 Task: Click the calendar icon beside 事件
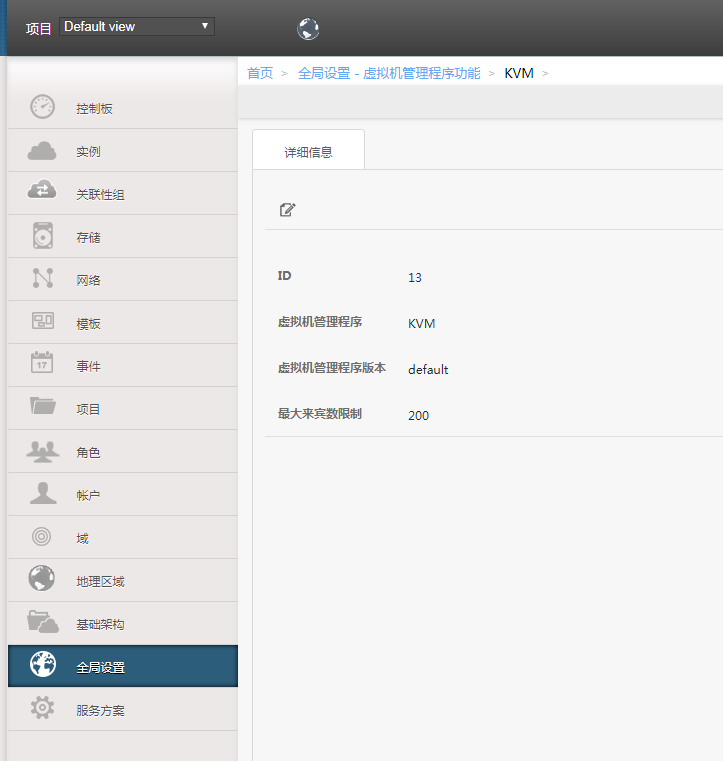[42, 363]
